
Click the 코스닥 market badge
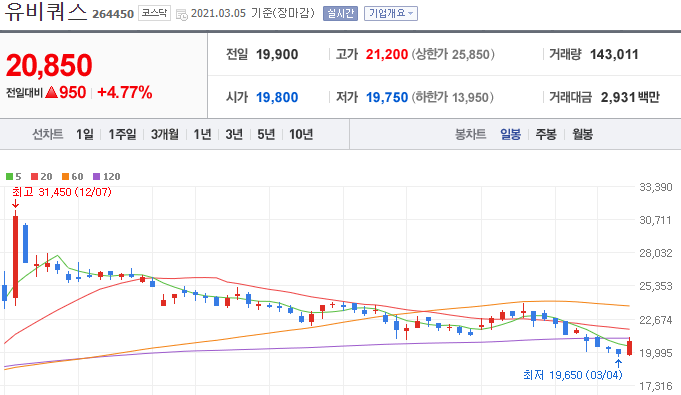tap(154, 13)
